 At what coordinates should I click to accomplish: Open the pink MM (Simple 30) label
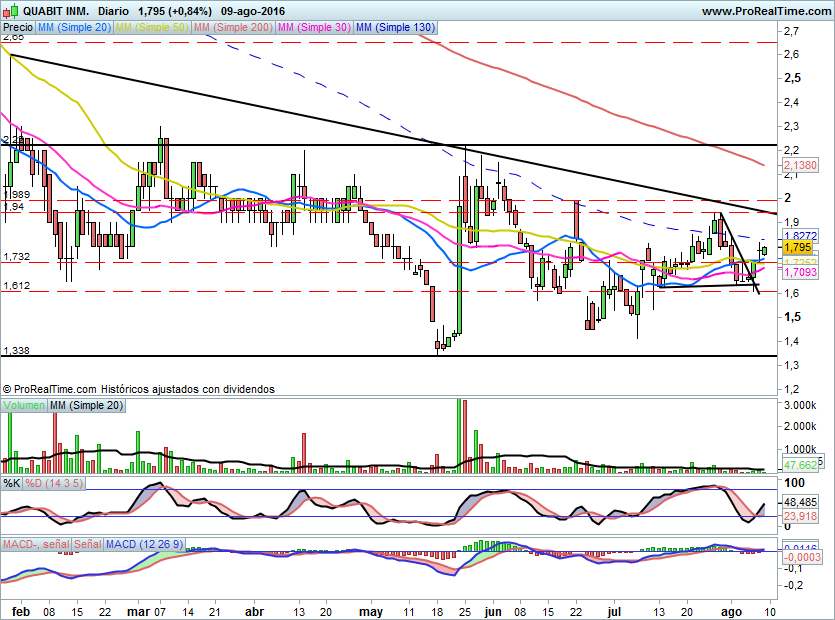[x=314, y=27]
